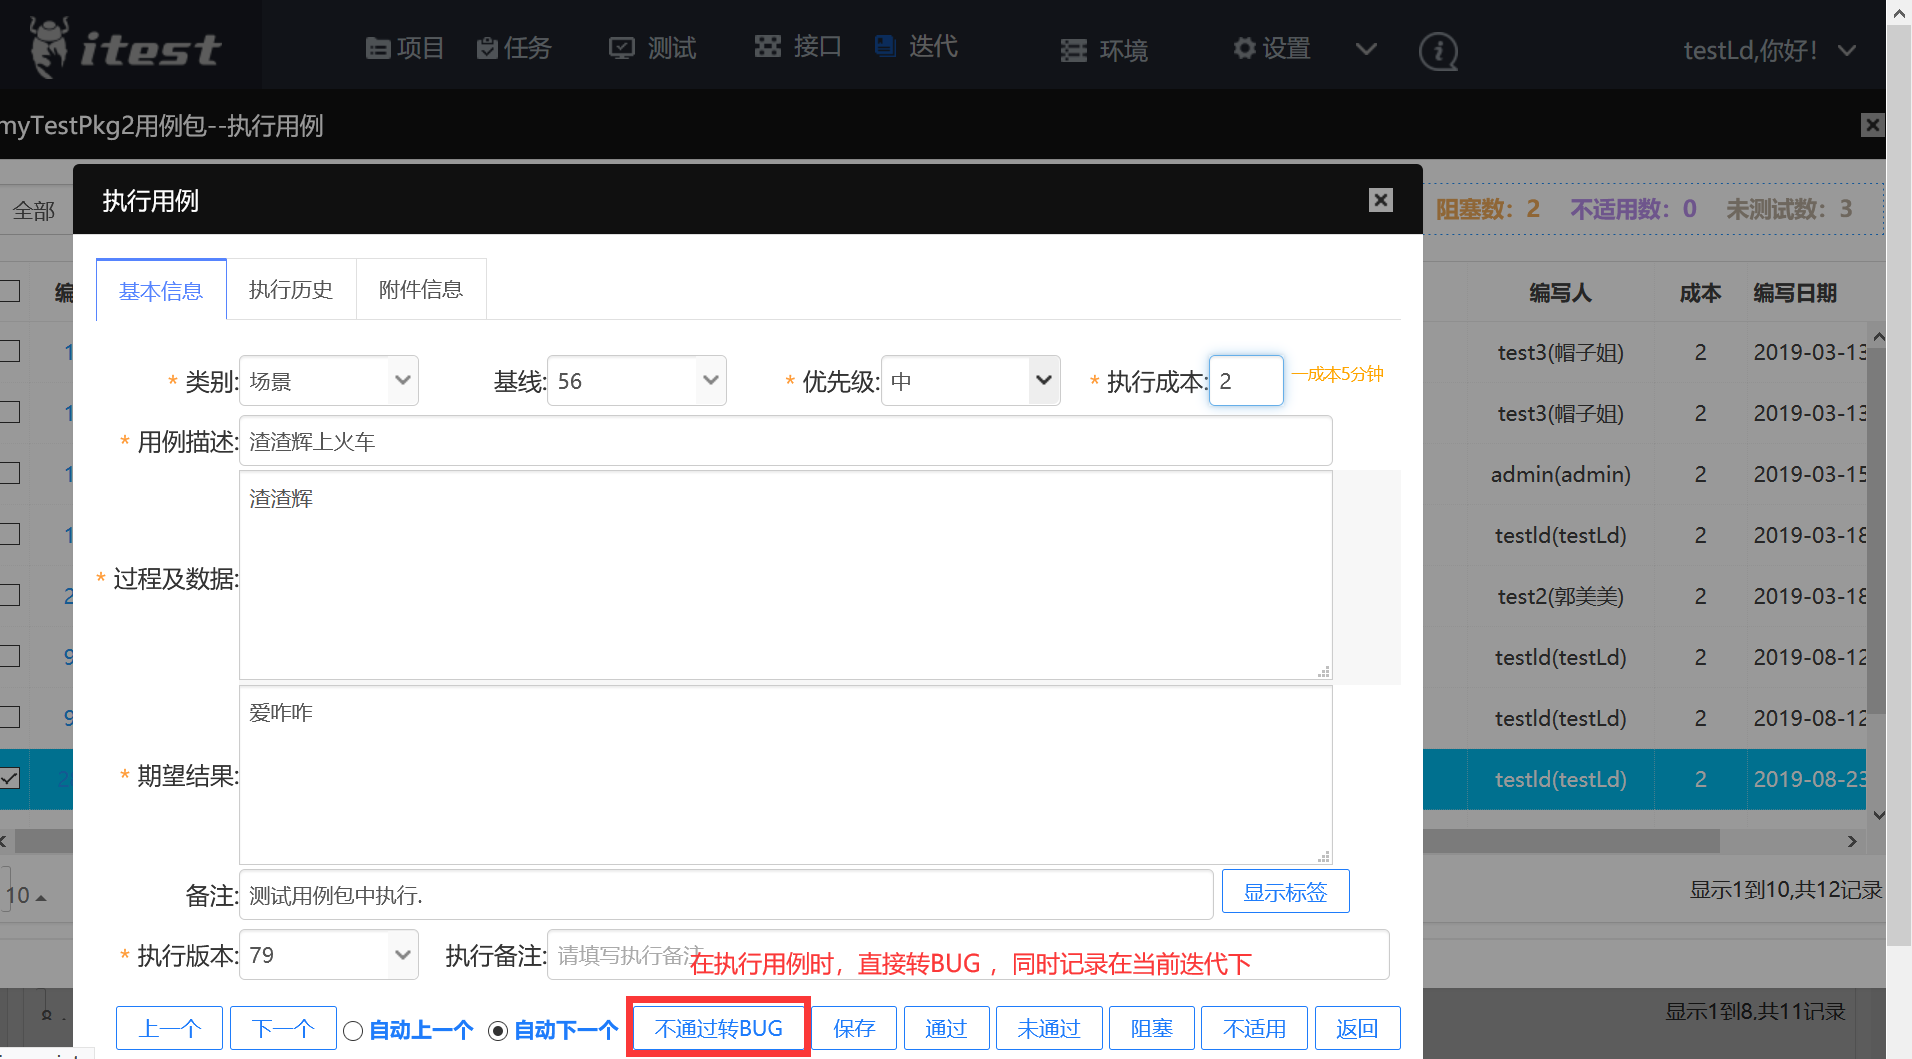Image resolution: width=1912 pixels, height=1059 pixels.
Task: Click the 成本 column header
Action: pos(1700,293)
